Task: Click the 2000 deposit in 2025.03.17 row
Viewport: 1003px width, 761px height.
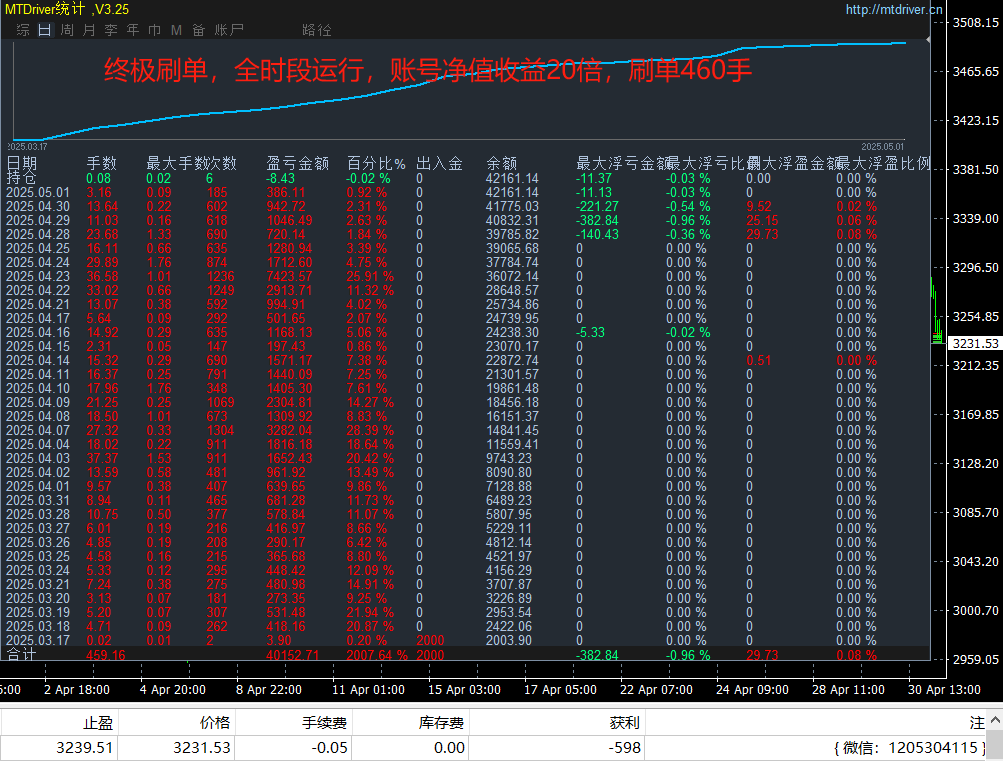Action: 430,640
